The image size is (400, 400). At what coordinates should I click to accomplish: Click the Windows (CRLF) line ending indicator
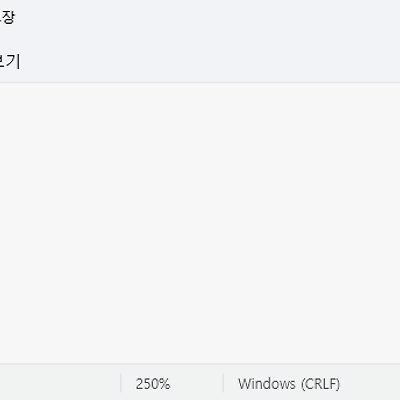coord(289,384)
